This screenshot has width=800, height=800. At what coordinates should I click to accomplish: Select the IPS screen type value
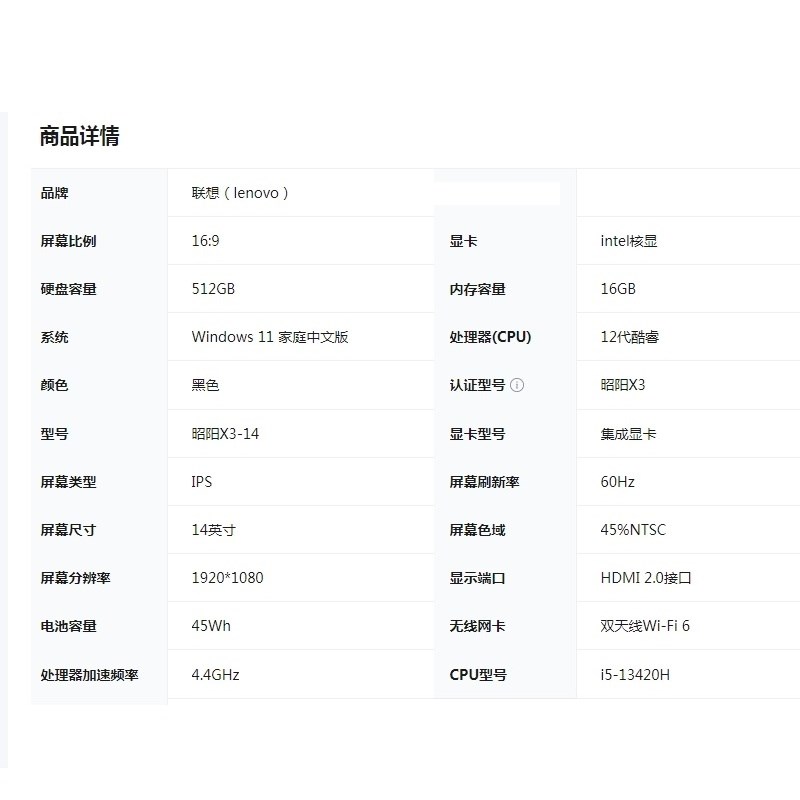tap(202, 482)
